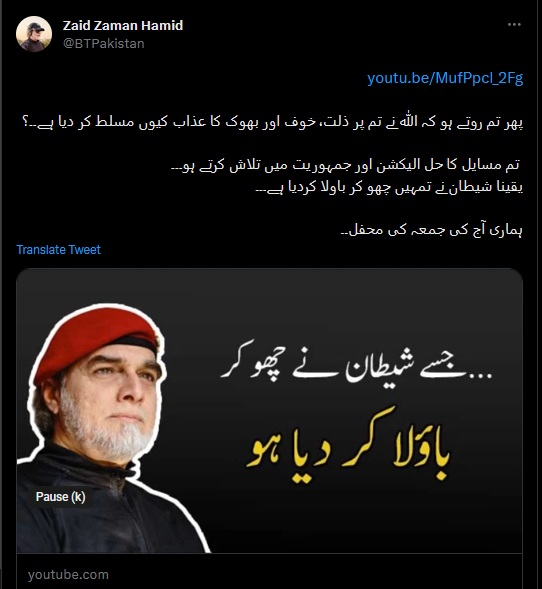Click the last Urdu line above Translate Tweet
542x589 pixels.
coord(432,229)
